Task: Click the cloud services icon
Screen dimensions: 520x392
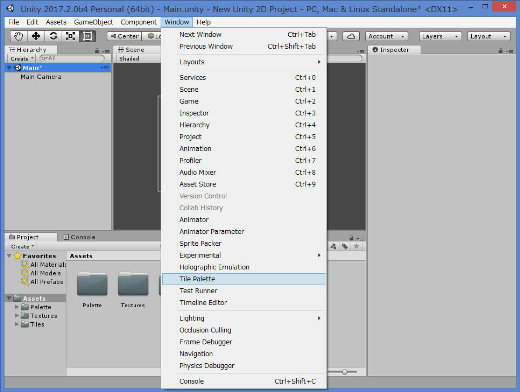Action: pos(351,36)
